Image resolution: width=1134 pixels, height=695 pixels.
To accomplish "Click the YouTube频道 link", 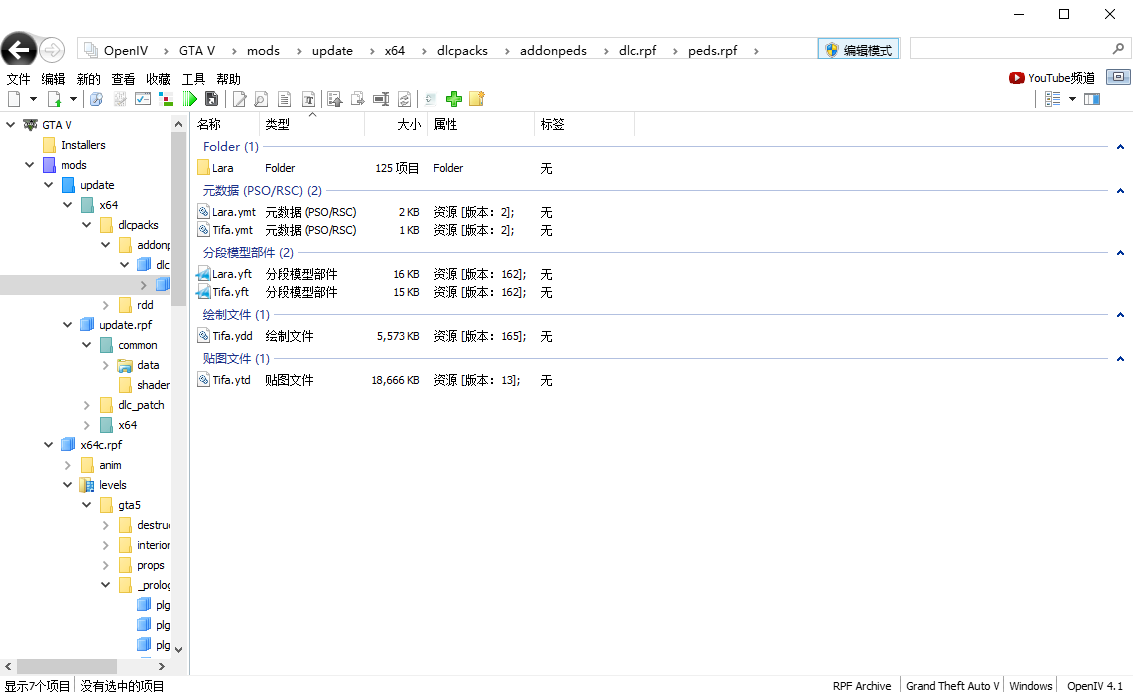I will (x=1052, y=77).
